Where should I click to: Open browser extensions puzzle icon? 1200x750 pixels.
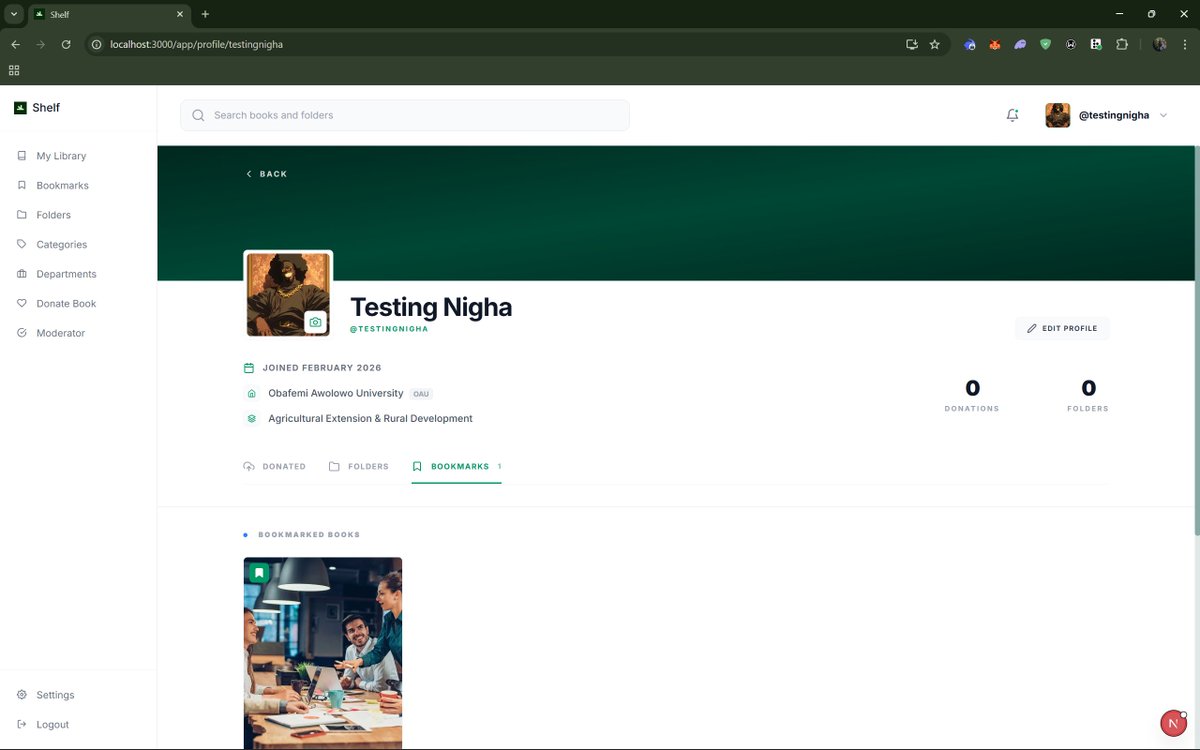[x=1122, y=44]
